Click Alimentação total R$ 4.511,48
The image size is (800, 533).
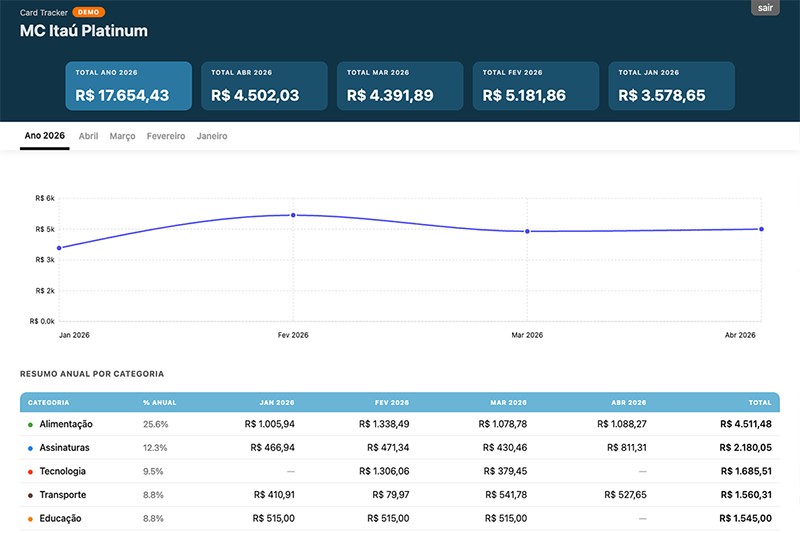[746, 424]
